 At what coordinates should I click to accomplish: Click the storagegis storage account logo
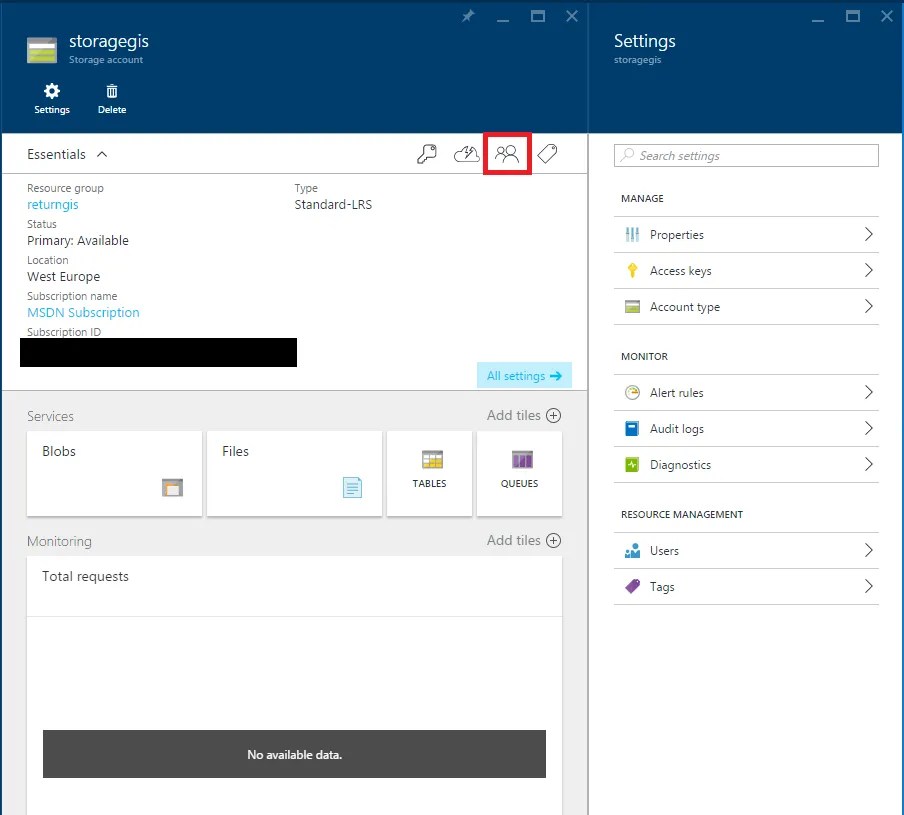click(42, 50)
